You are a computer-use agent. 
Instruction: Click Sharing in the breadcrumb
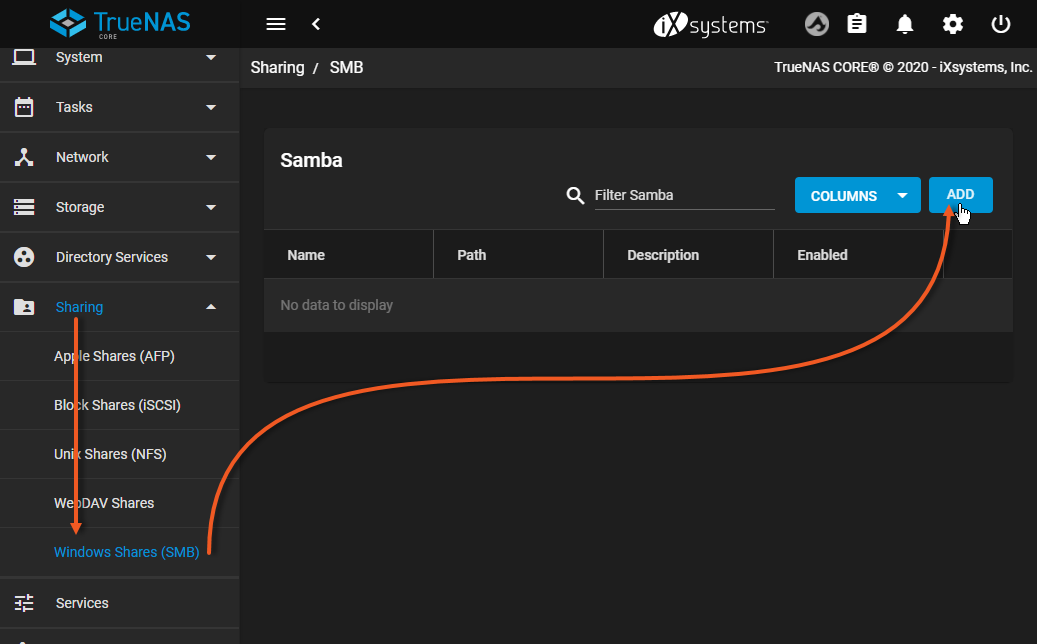[277, 67]
